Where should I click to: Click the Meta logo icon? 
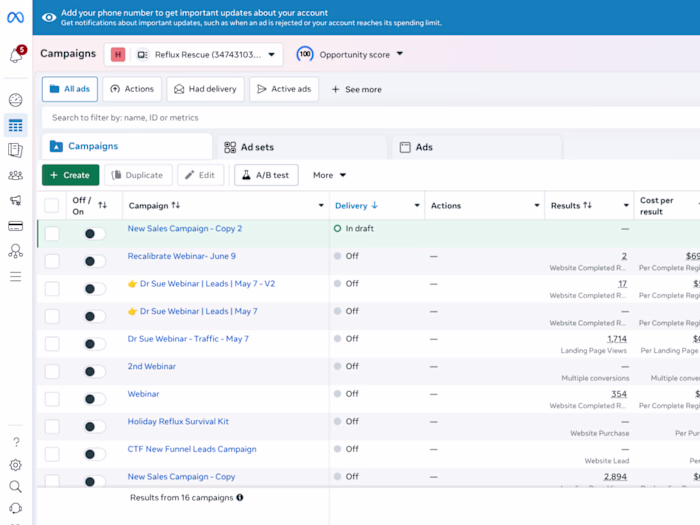(16, 17)
